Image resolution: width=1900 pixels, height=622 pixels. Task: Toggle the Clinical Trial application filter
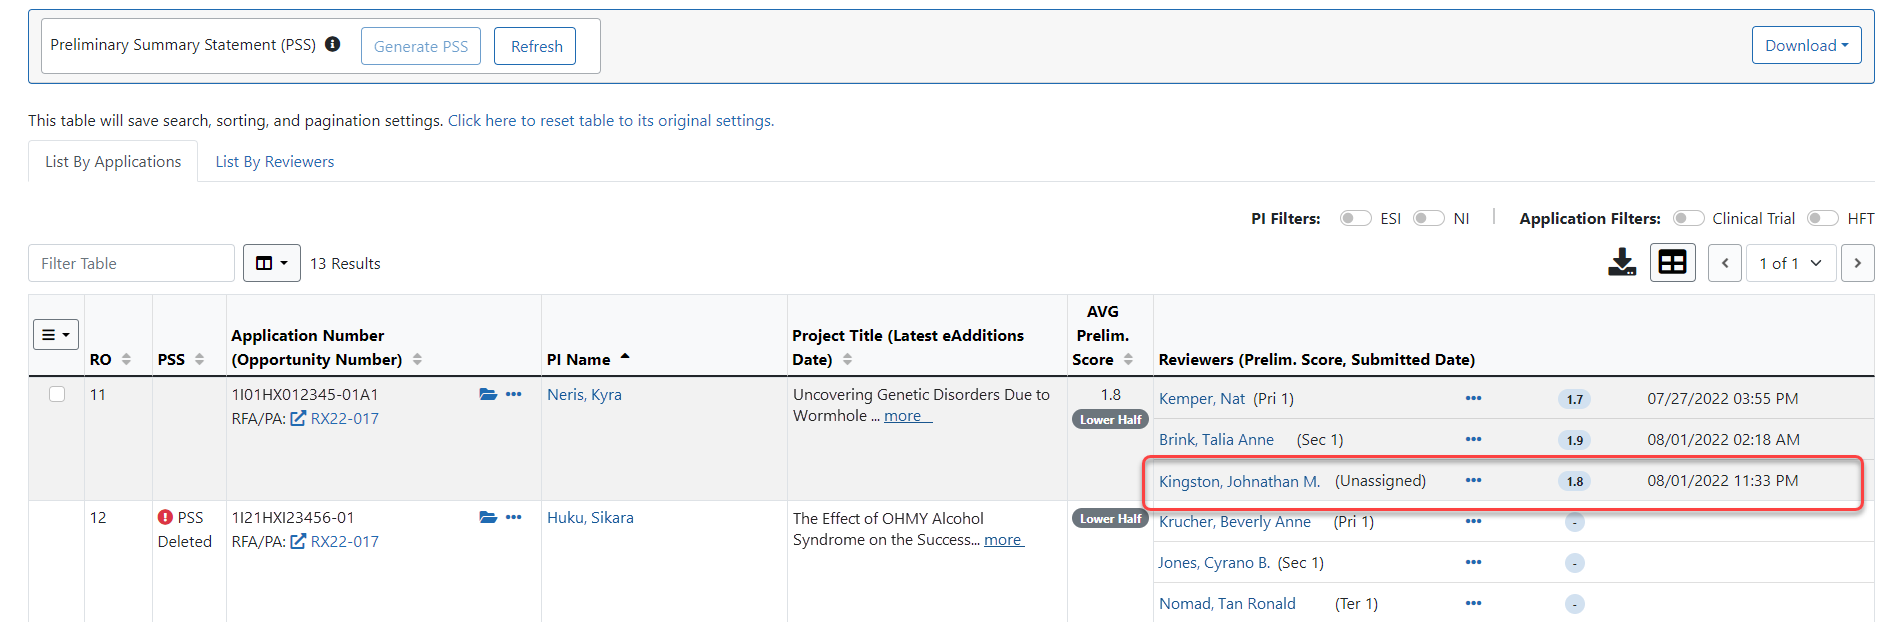click(1688, 218)
